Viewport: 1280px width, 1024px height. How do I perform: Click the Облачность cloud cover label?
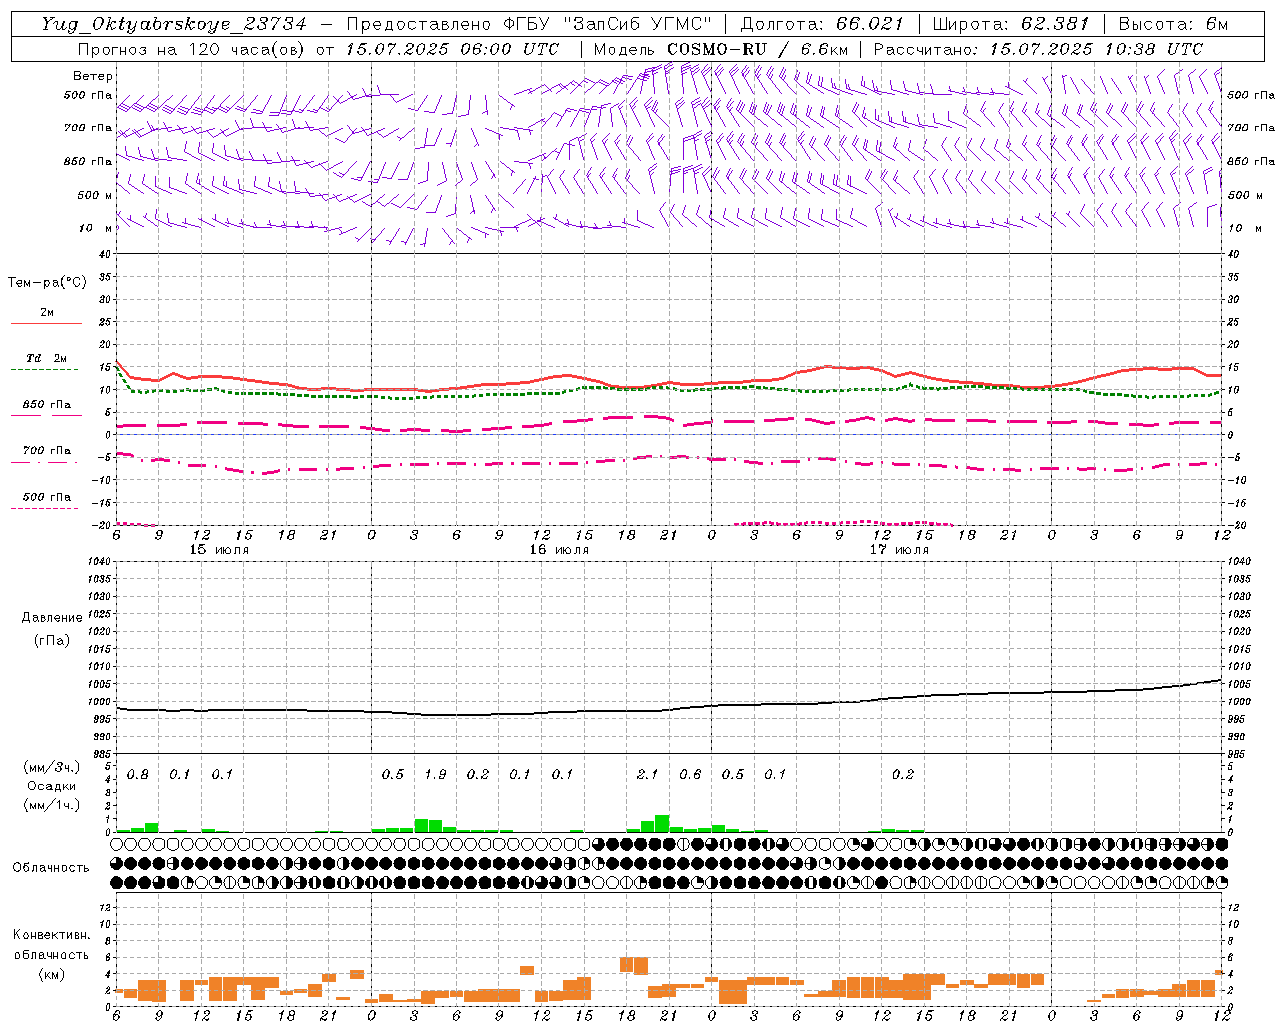51,868
